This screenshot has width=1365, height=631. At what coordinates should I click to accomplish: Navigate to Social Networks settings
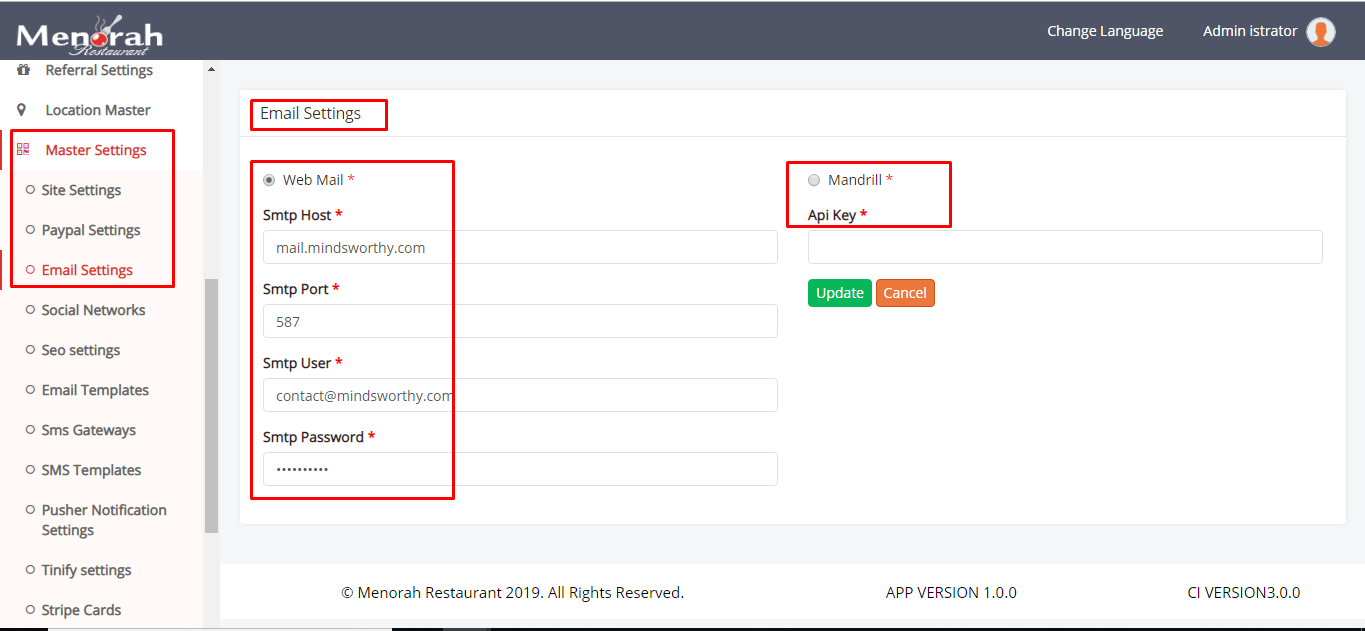point(93,310)
